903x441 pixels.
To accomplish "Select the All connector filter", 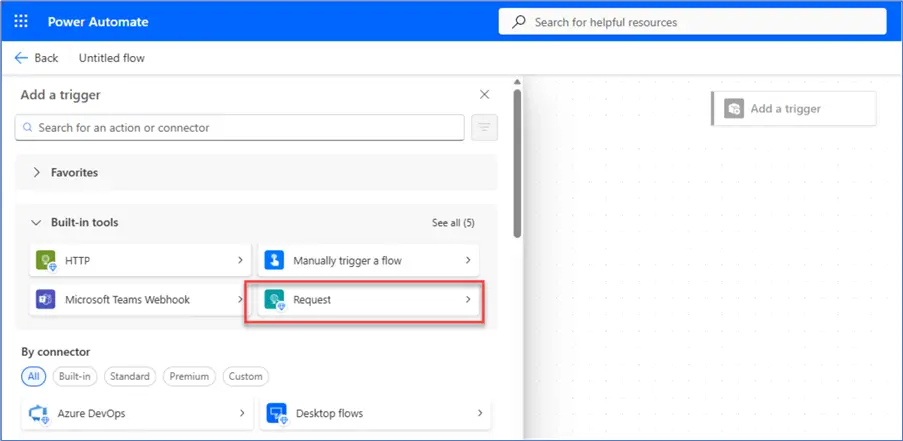I will 33,377.
